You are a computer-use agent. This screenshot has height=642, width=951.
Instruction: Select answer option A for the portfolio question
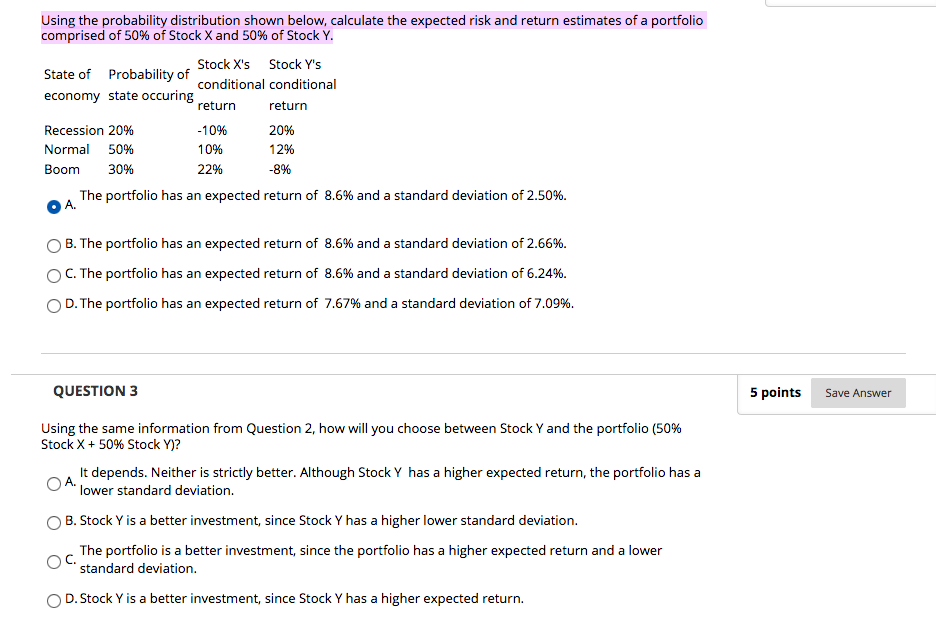click(53, 207)
